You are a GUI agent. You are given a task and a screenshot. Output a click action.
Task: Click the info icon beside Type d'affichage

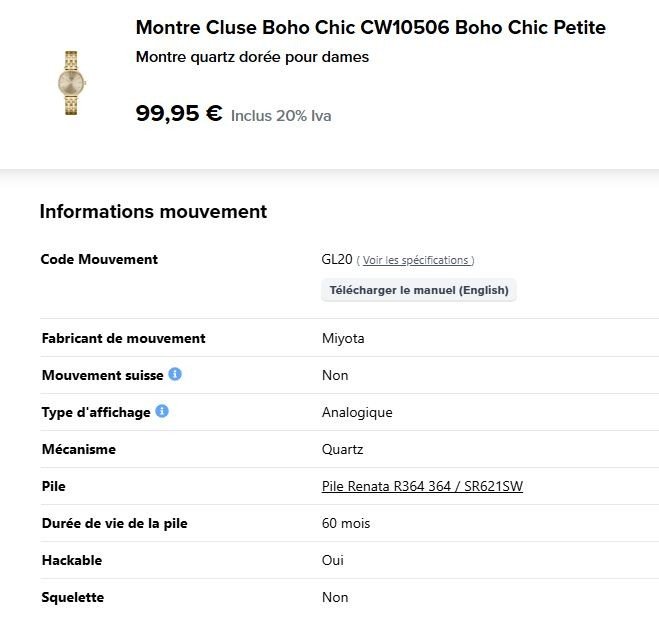(x=162, y=411)
